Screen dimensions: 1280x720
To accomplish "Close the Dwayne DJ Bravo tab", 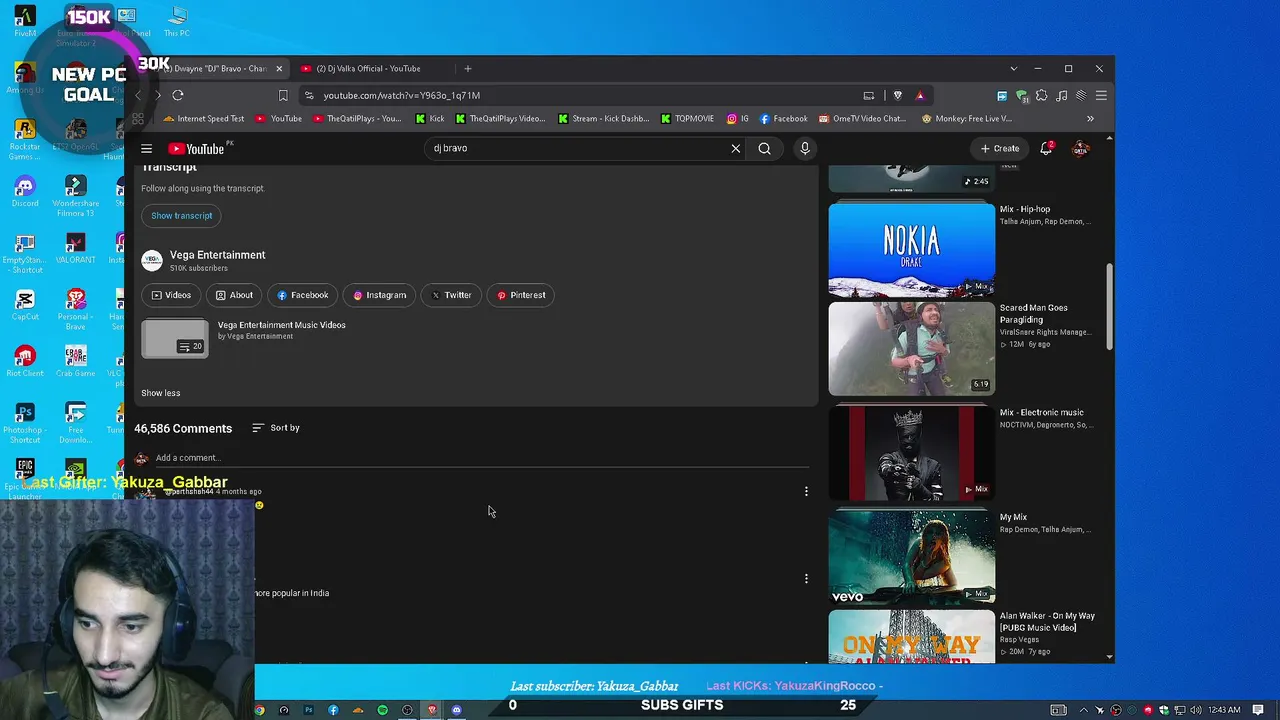I will click(x=279, y=69).
